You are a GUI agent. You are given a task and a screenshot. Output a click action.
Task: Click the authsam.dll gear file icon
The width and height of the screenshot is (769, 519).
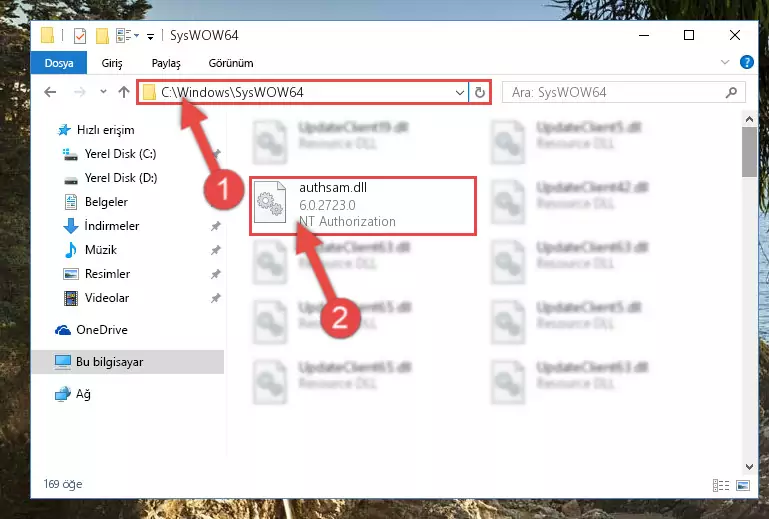270,202
